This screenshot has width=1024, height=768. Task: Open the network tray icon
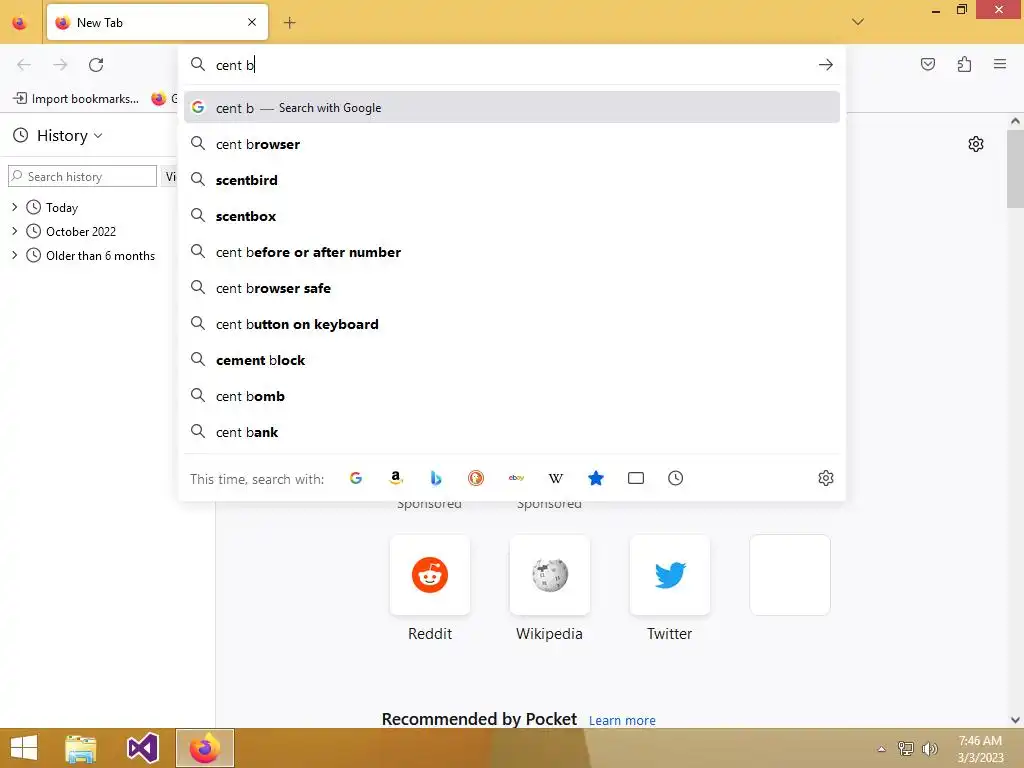click(906, 748)
